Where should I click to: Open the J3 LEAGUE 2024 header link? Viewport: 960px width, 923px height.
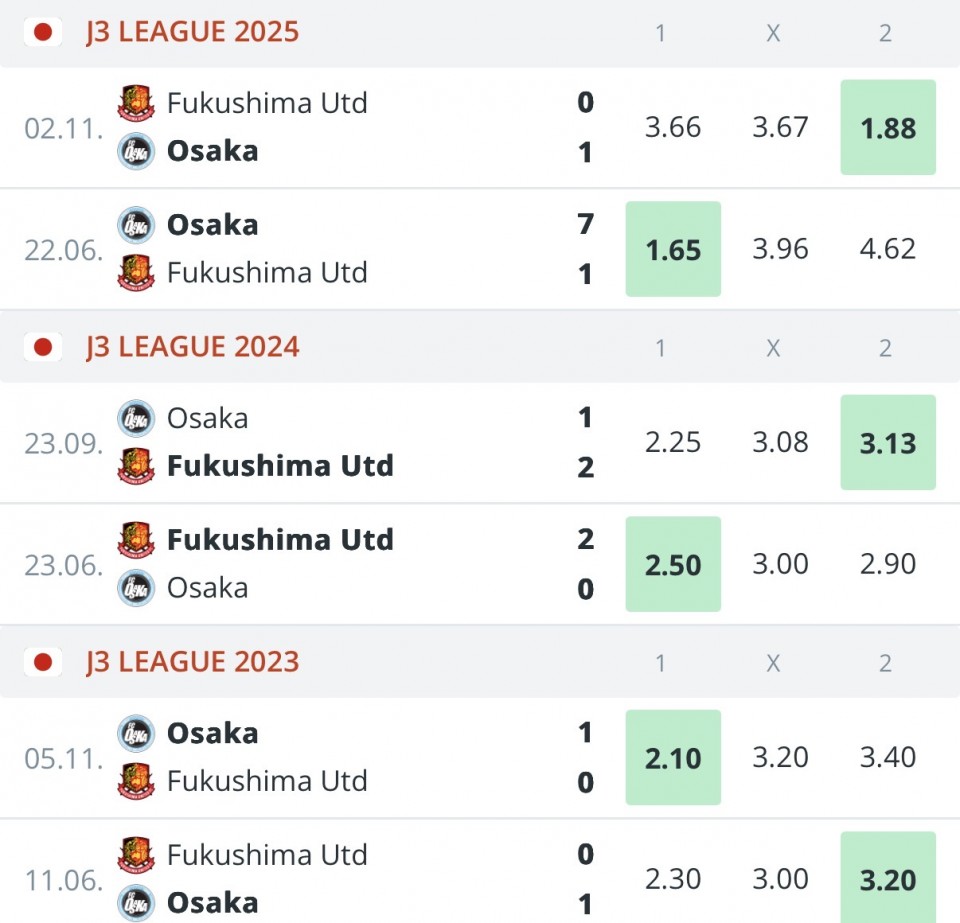pos(192,347)
